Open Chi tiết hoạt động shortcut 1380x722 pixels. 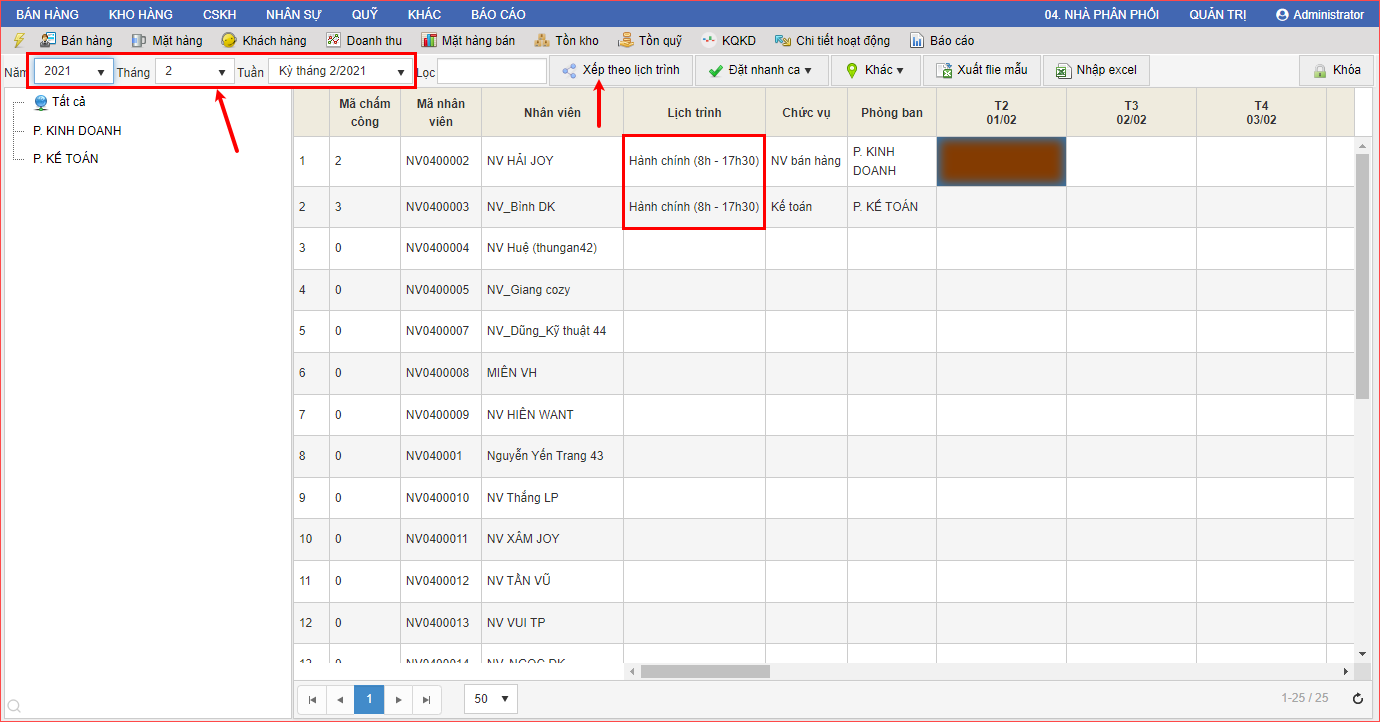pyautogui.click(x=832, y=41)
